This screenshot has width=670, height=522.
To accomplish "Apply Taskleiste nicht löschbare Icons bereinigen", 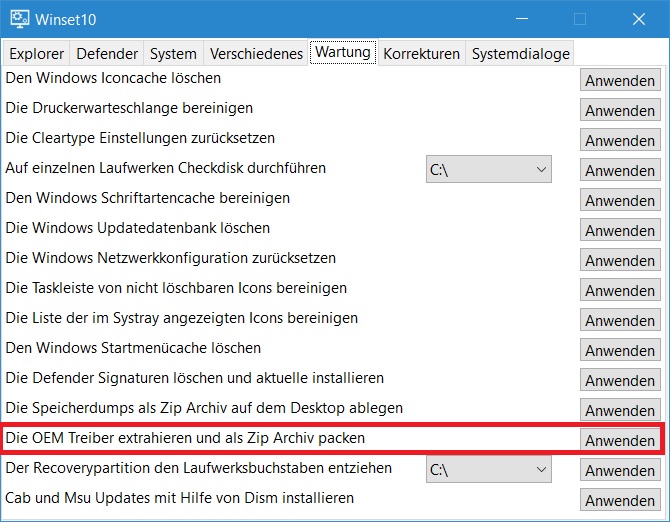I will pyautogui.click(x=620, y=290).
